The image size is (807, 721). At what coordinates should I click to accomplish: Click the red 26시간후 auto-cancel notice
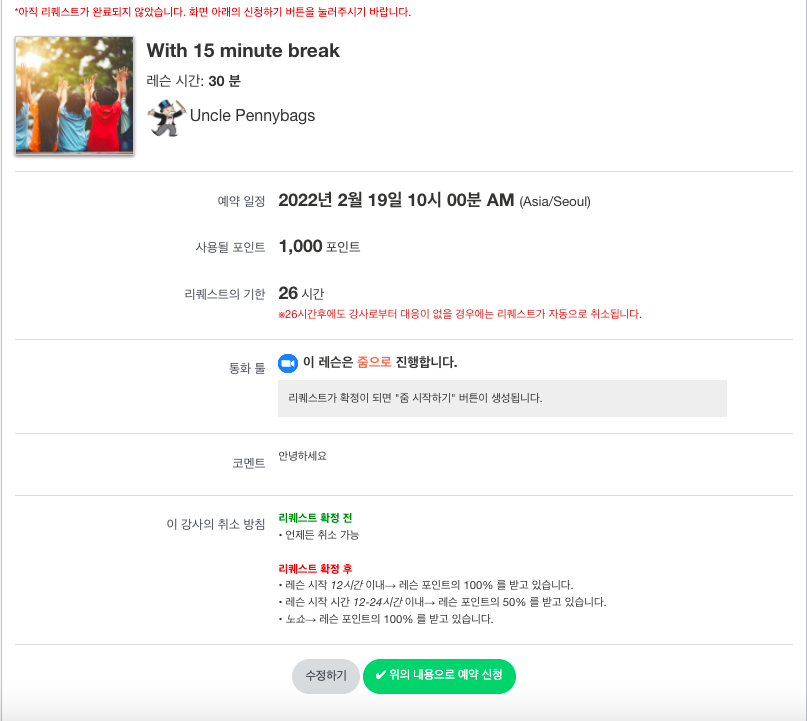pos(460,314)
